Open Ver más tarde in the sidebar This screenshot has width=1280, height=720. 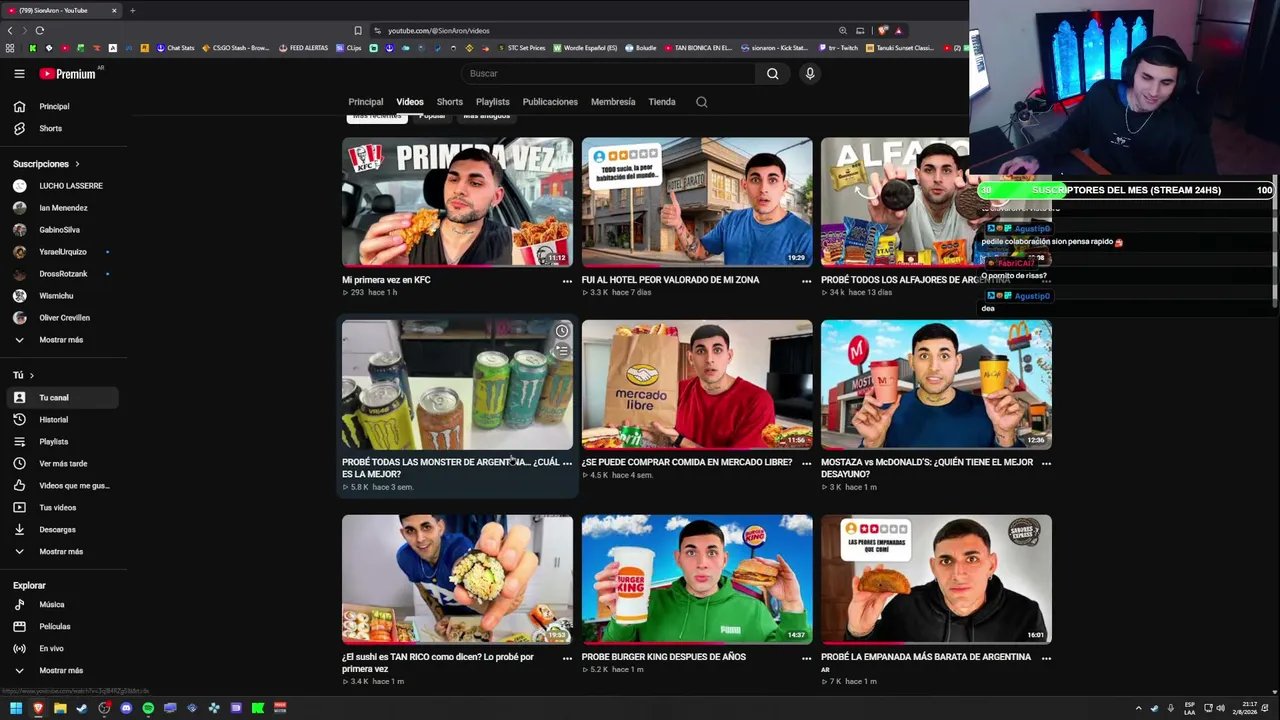60,464
